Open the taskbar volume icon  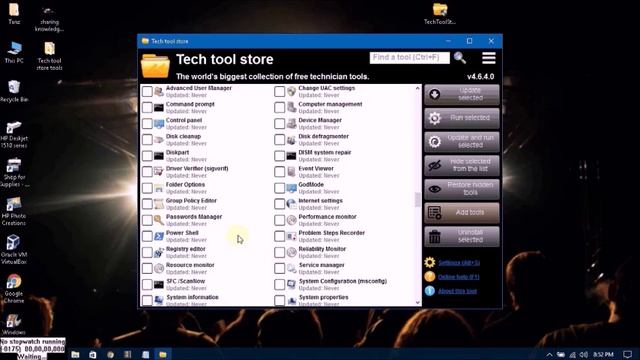(x=584, y=354)
